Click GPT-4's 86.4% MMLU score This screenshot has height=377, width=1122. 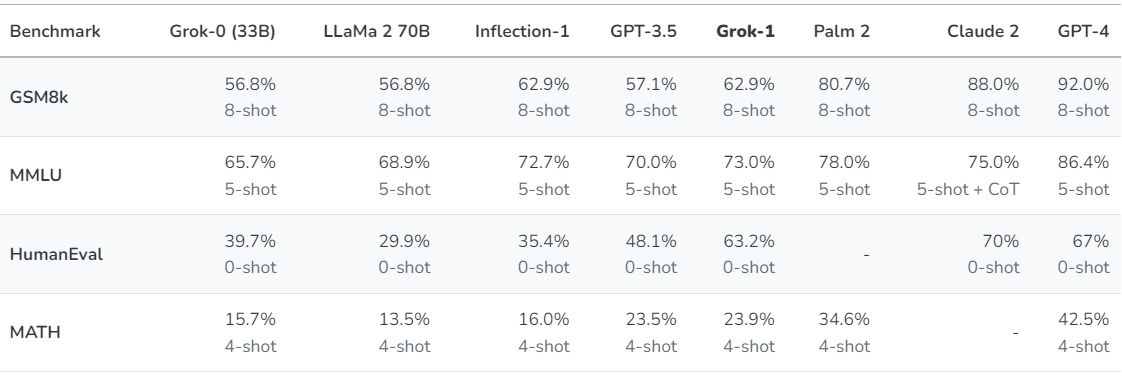1083,162
